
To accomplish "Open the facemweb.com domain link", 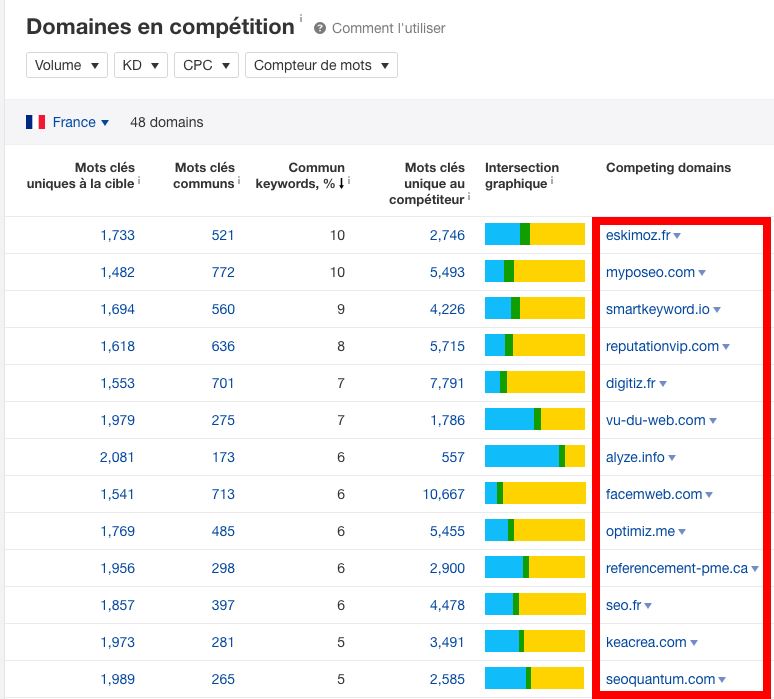I will coord(654,494).
